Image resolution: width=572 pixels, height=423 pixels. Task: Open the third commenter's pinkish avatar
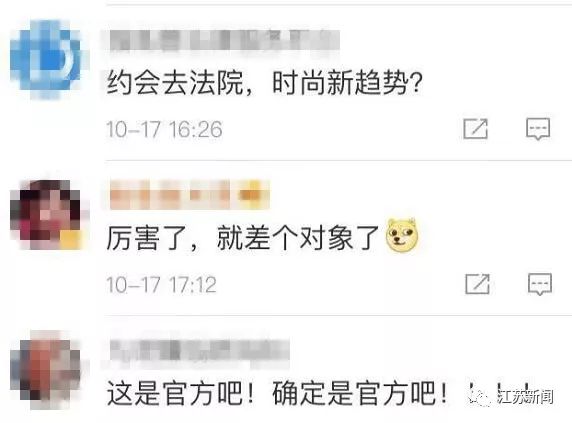(x=45, y=370)
